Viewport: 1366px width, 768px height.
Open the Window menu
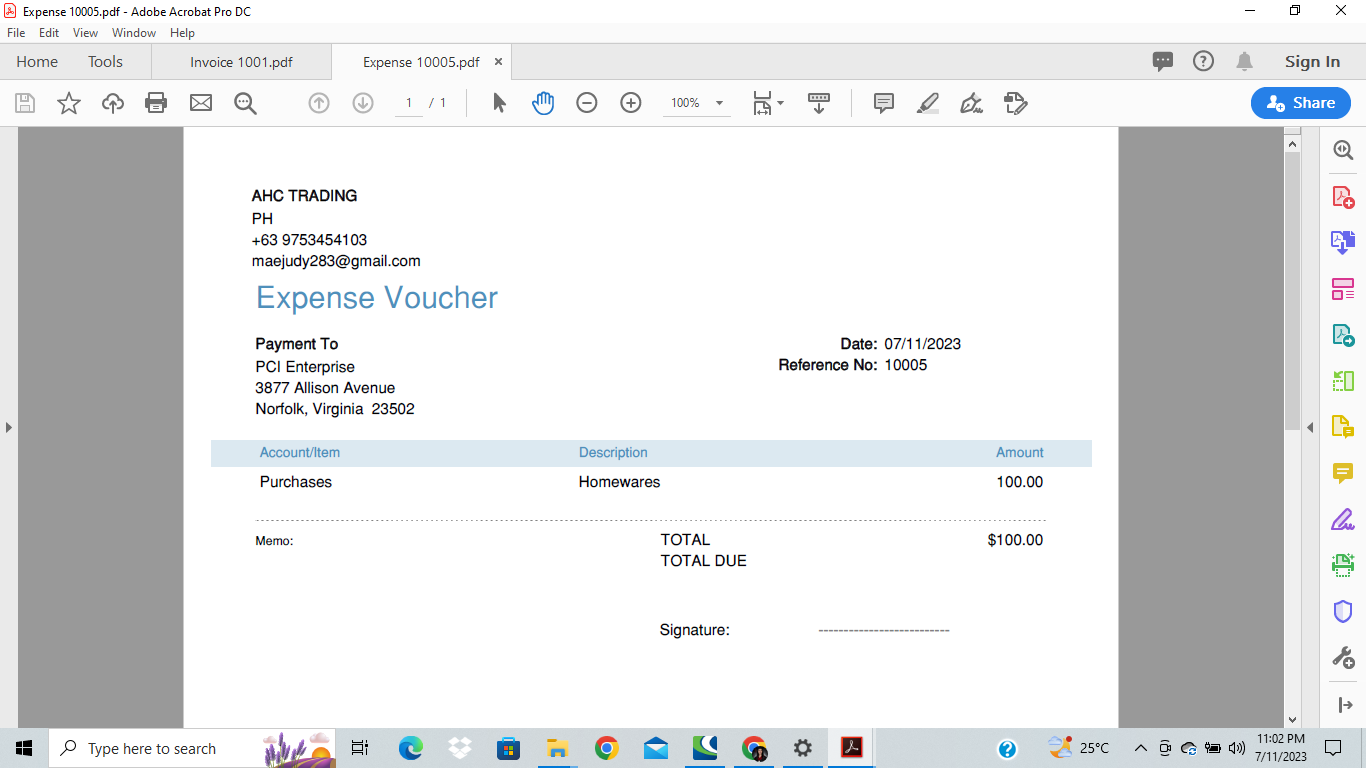click(134, 33)
